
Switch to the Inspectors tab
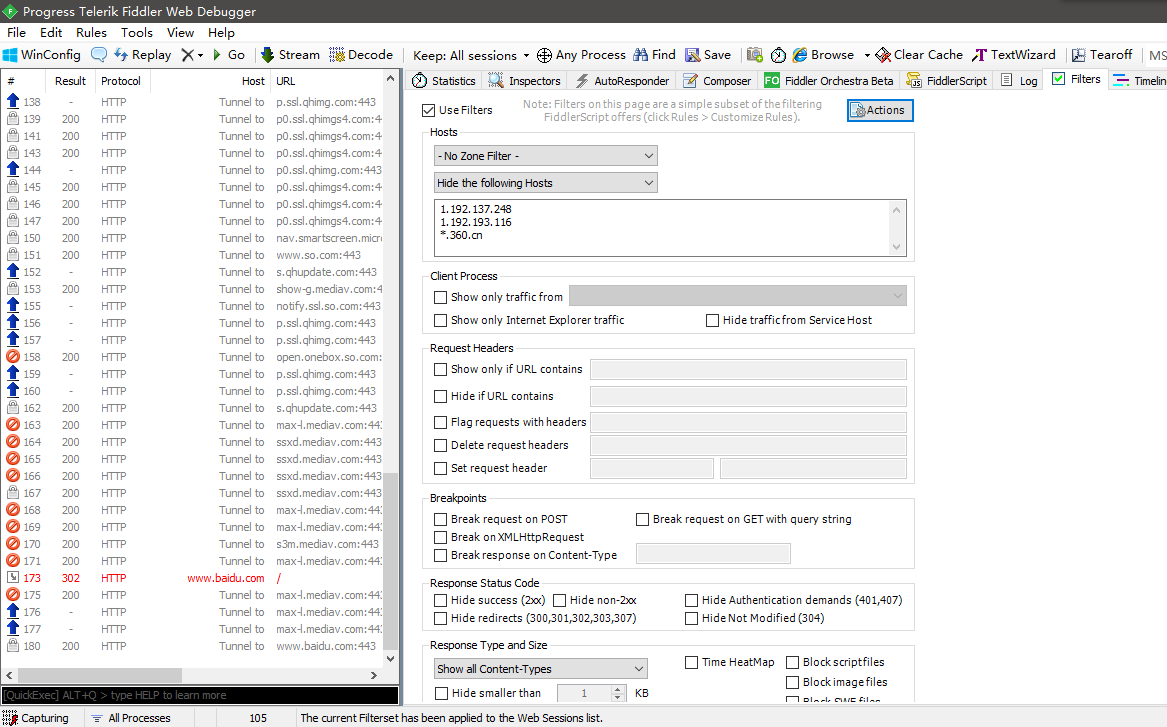(525, 80)
